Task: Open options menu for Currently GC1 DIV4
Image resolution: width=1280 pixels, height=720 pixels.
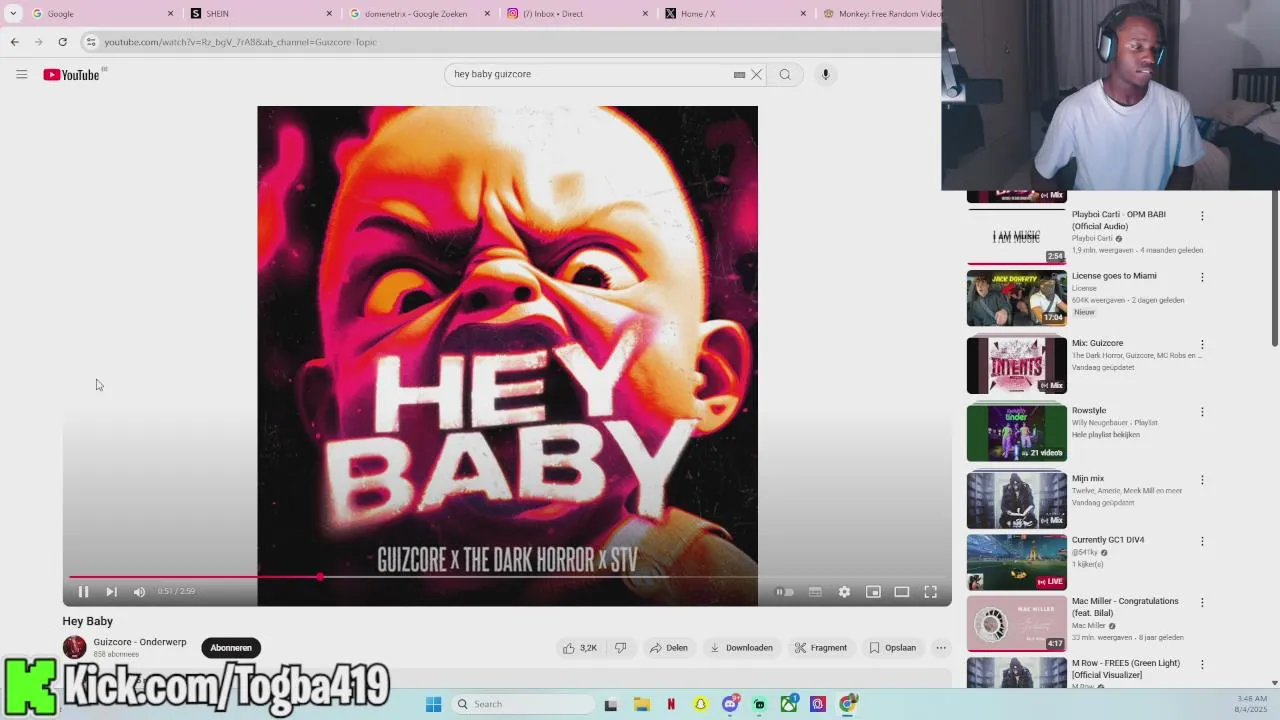Action: point(1202,541)
